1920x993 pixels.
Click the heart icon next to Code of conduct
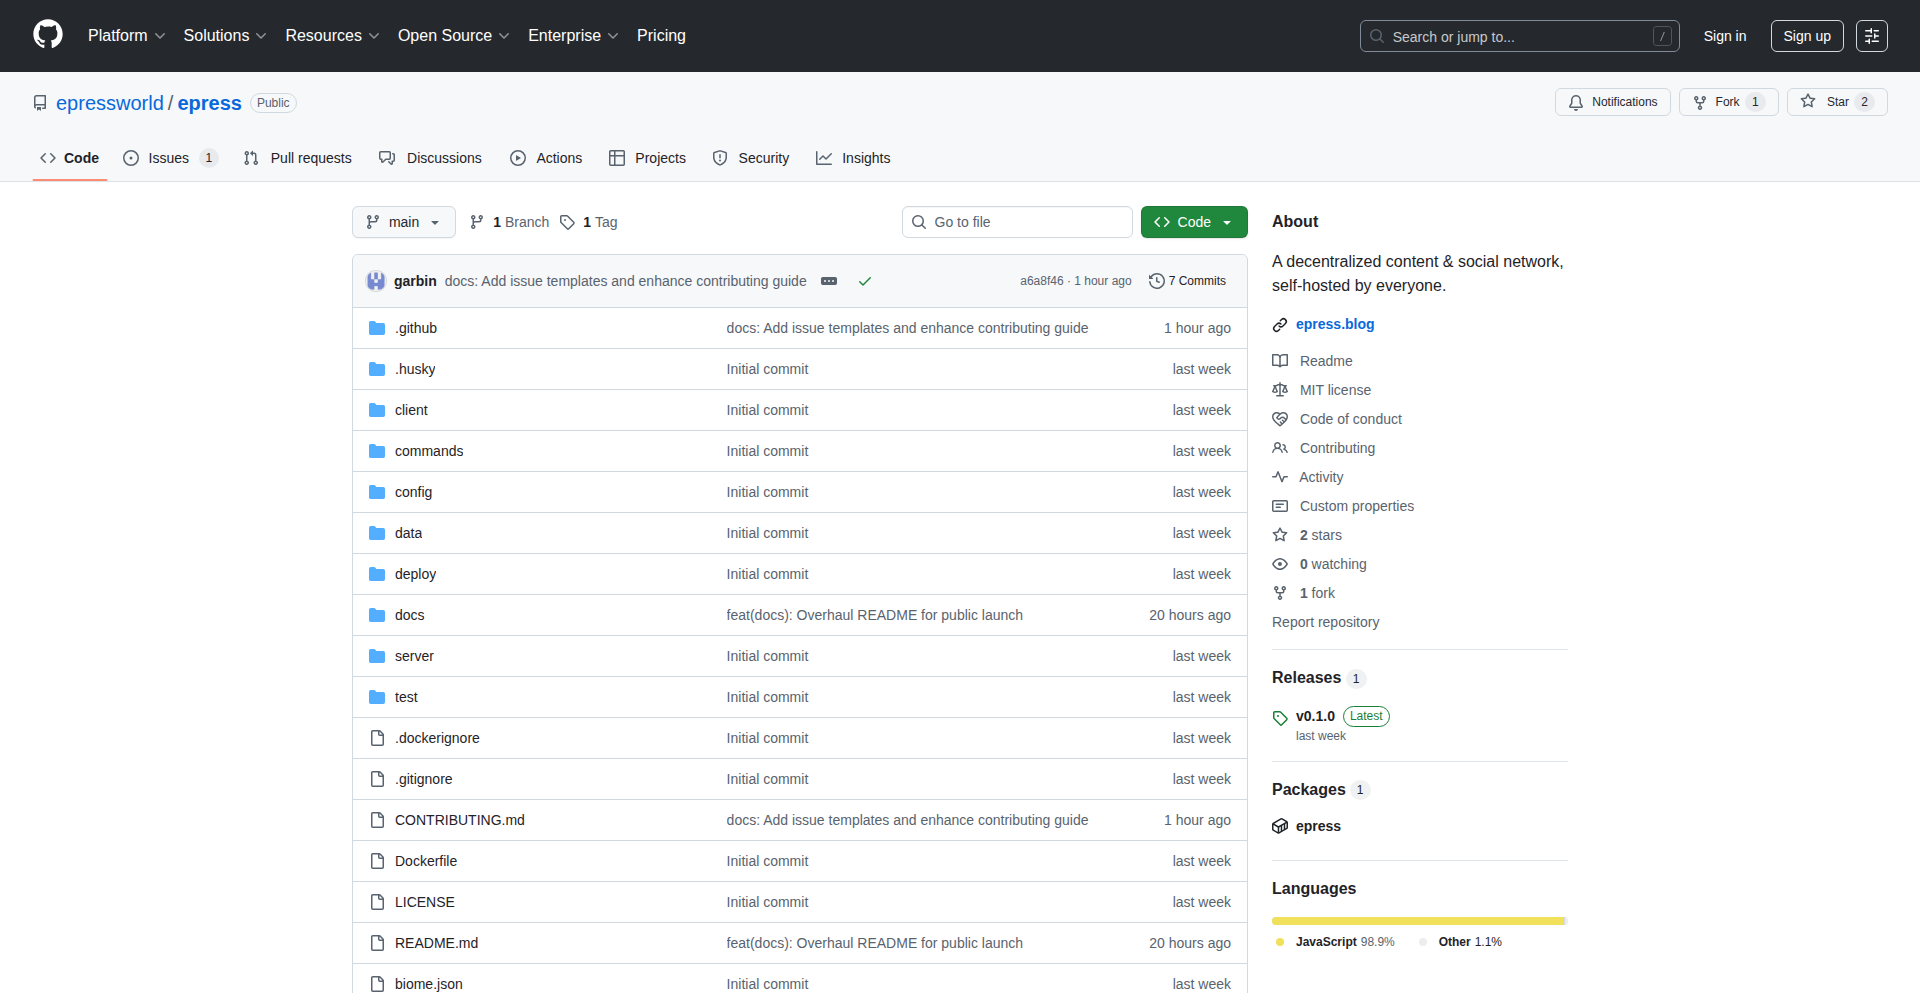pos(1280,419)
